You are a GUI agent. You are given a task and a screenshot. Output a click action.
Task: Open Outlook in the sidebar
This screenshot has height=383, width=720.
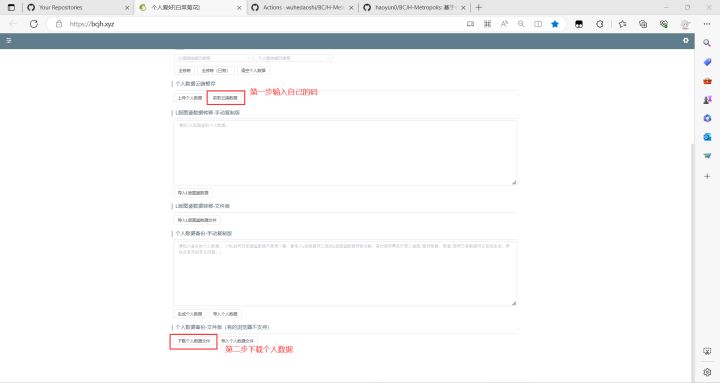[707, 137]
